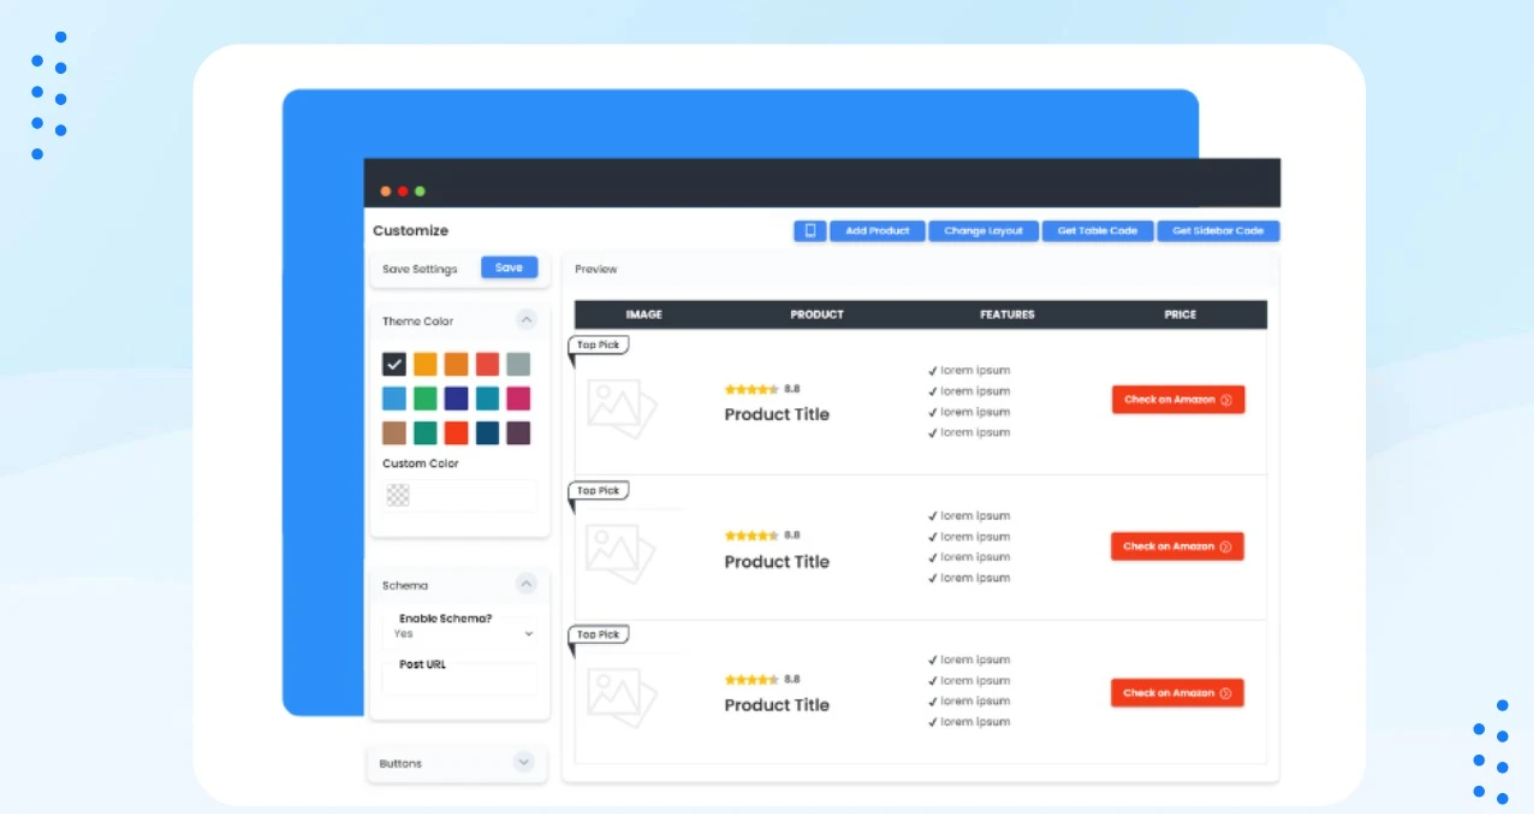Click the Post URL input field
Image resolution: width=1534 pixels, height=814 pixels.
click(459, 682)
